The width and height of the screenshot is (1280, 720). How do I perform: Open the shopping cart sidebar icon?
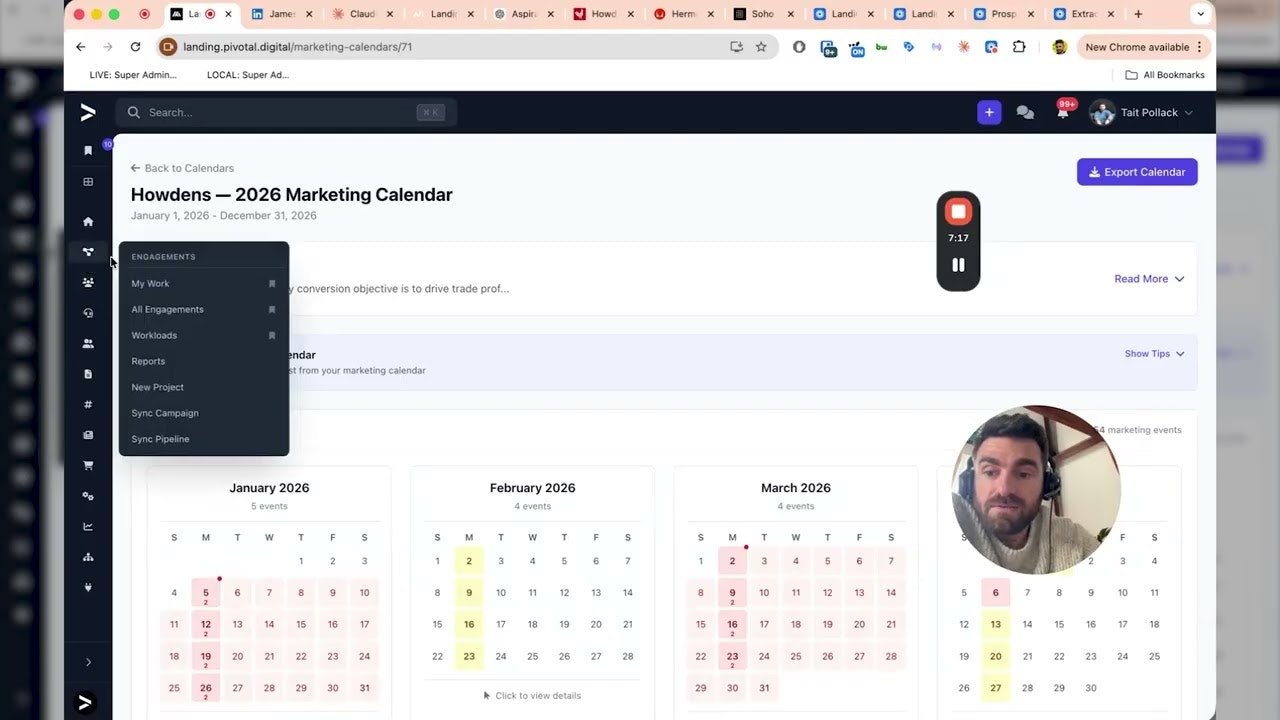(88, 465)
